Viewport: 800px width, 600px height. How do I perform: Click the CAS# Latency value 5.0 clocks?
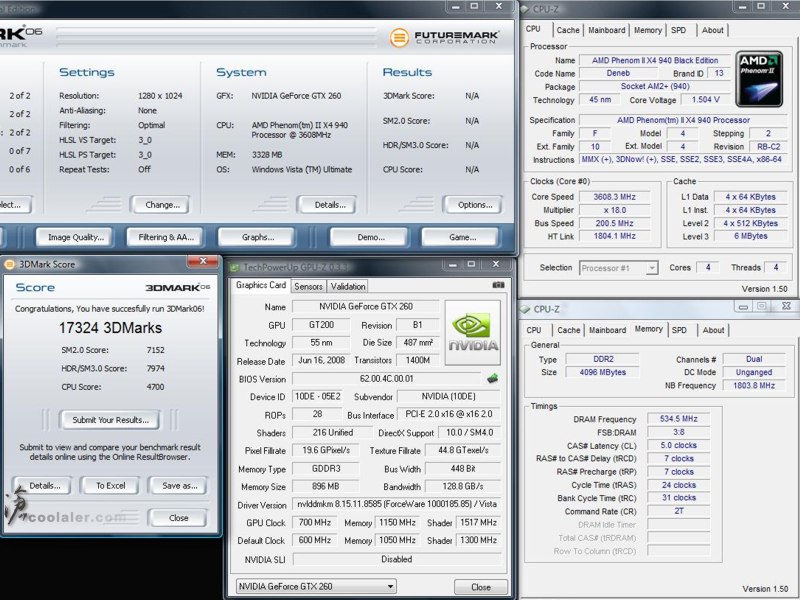click(678, 445)
